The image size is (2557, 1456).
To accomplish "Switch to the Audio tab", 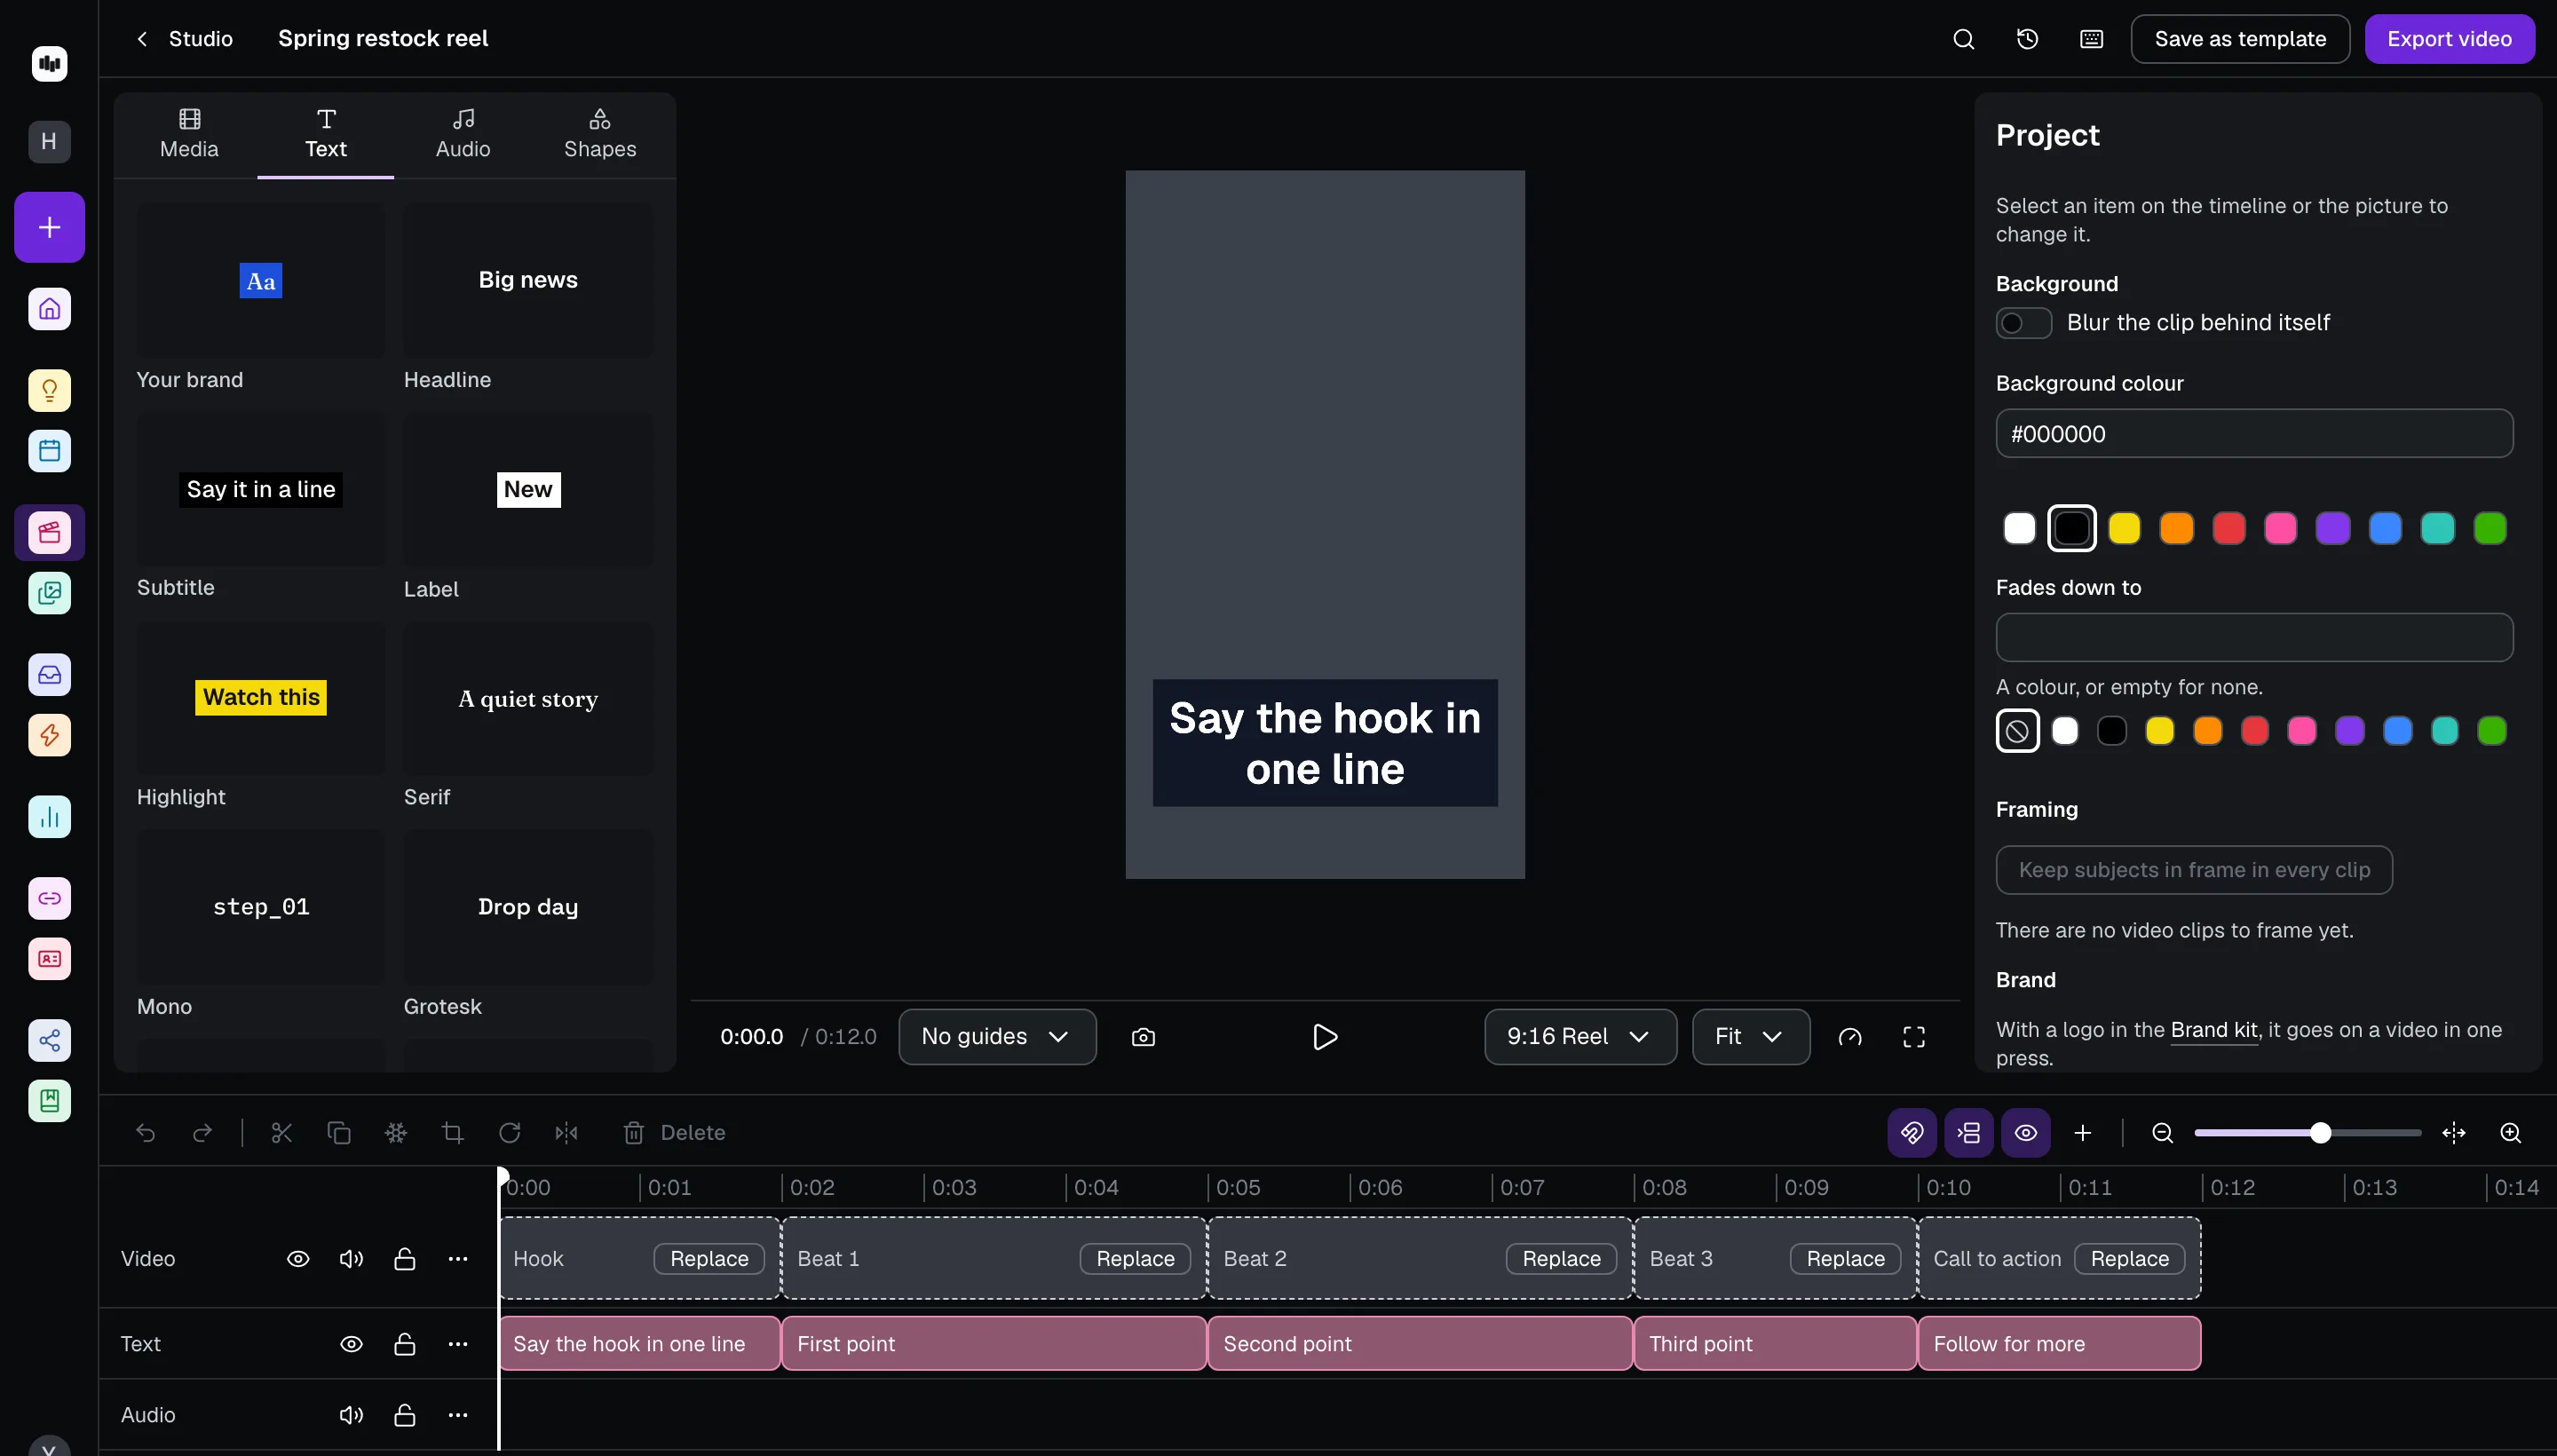I will pyautogui.click(x=463, y=134).
